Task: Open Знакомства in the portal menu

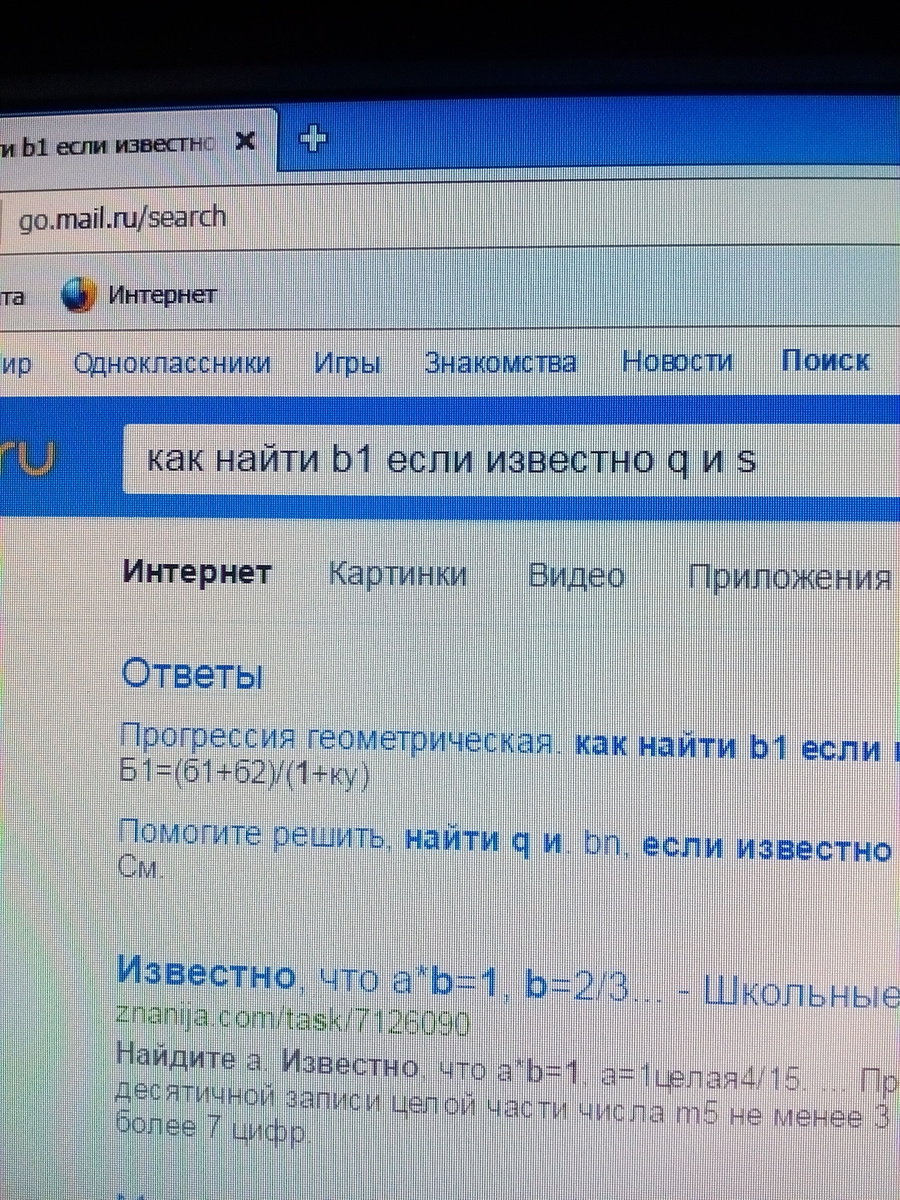Action: pyautogui.click(x=500, y=362)
